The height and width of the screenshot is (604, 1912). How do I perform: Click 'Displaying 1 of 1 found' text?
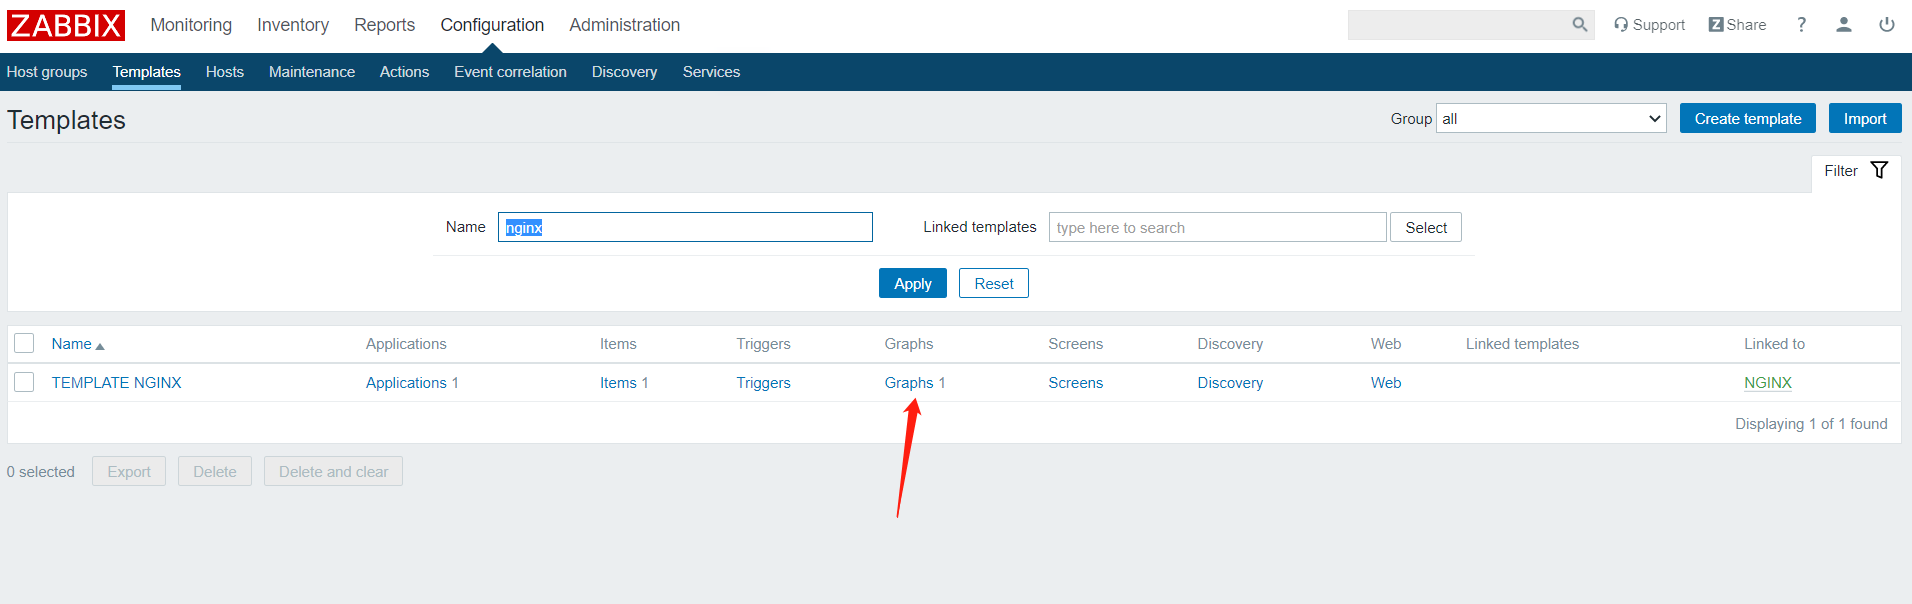pyautogui.click(x=1811, y=424)
